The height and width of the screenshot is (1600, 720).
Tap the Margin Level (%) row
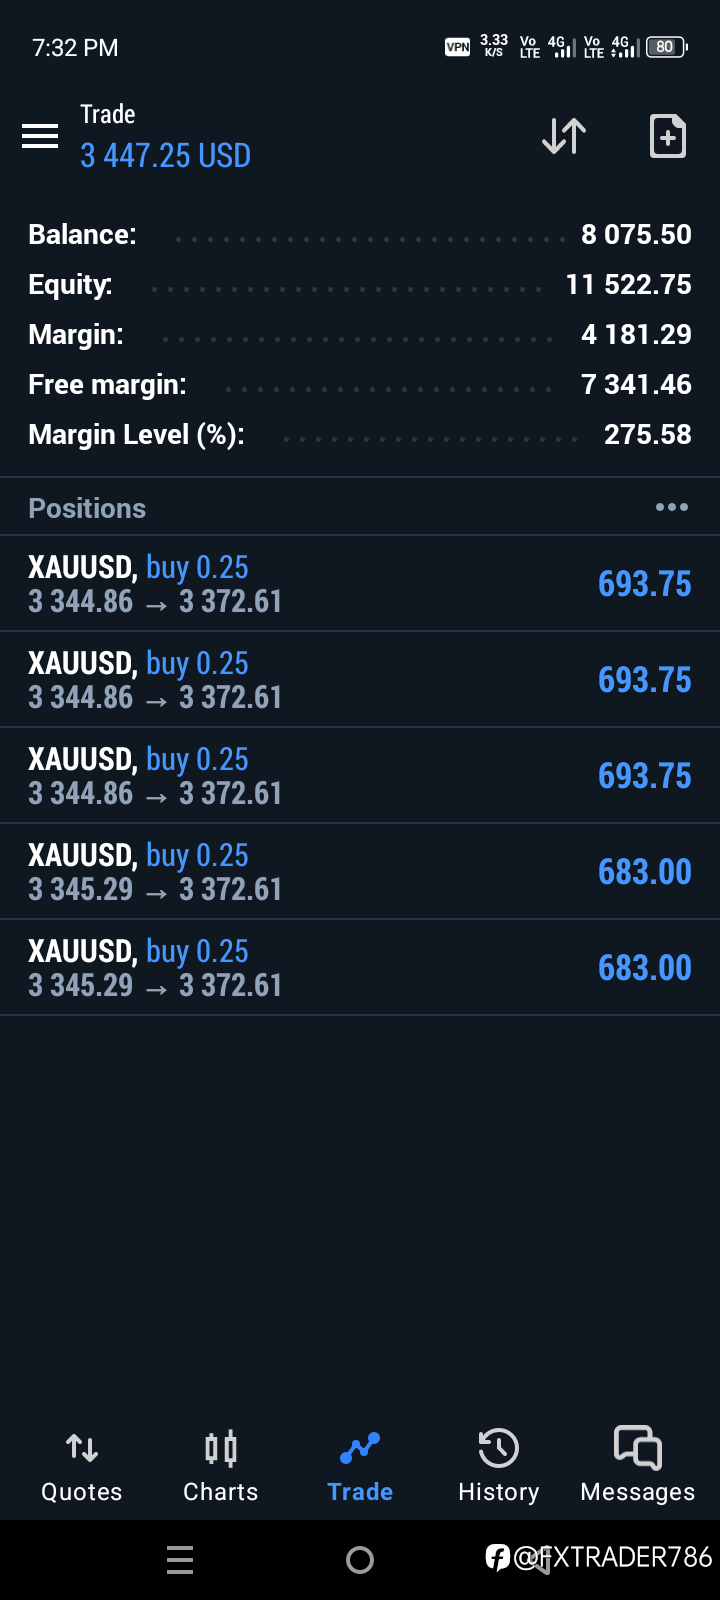pos(360,435)
